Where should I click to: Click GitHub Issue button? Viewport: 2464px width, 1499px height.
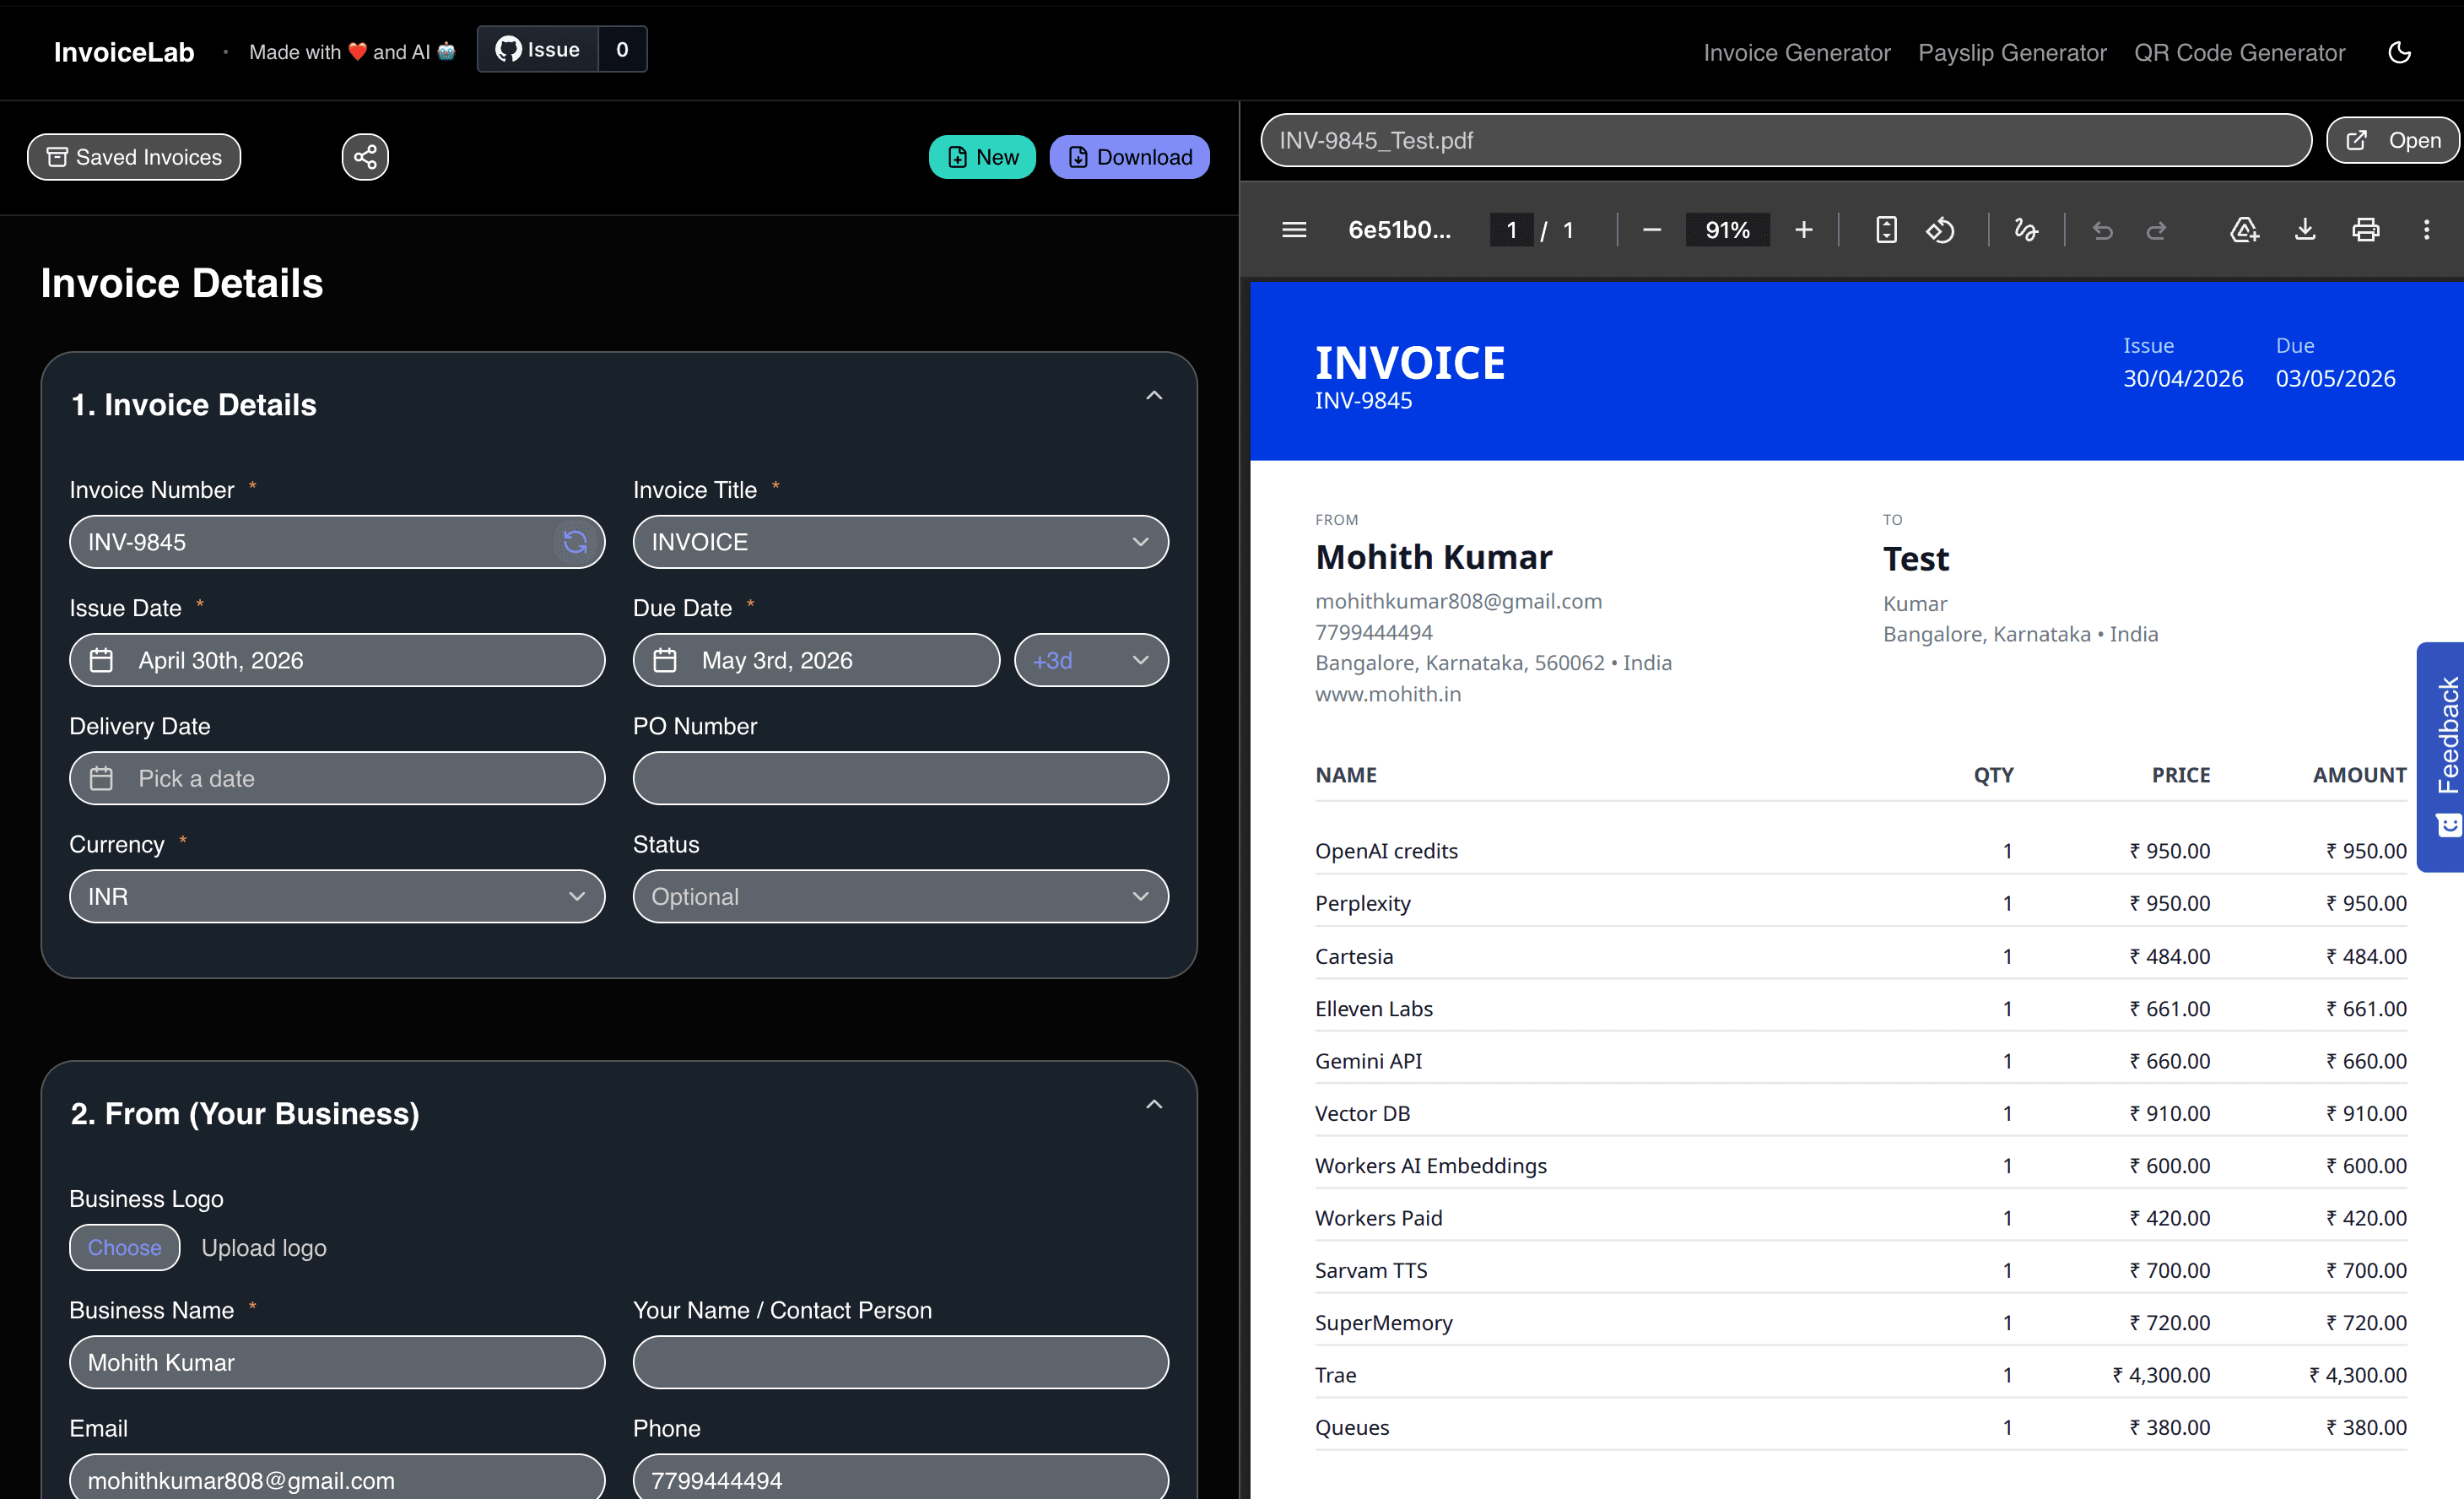tap(538, 49)
